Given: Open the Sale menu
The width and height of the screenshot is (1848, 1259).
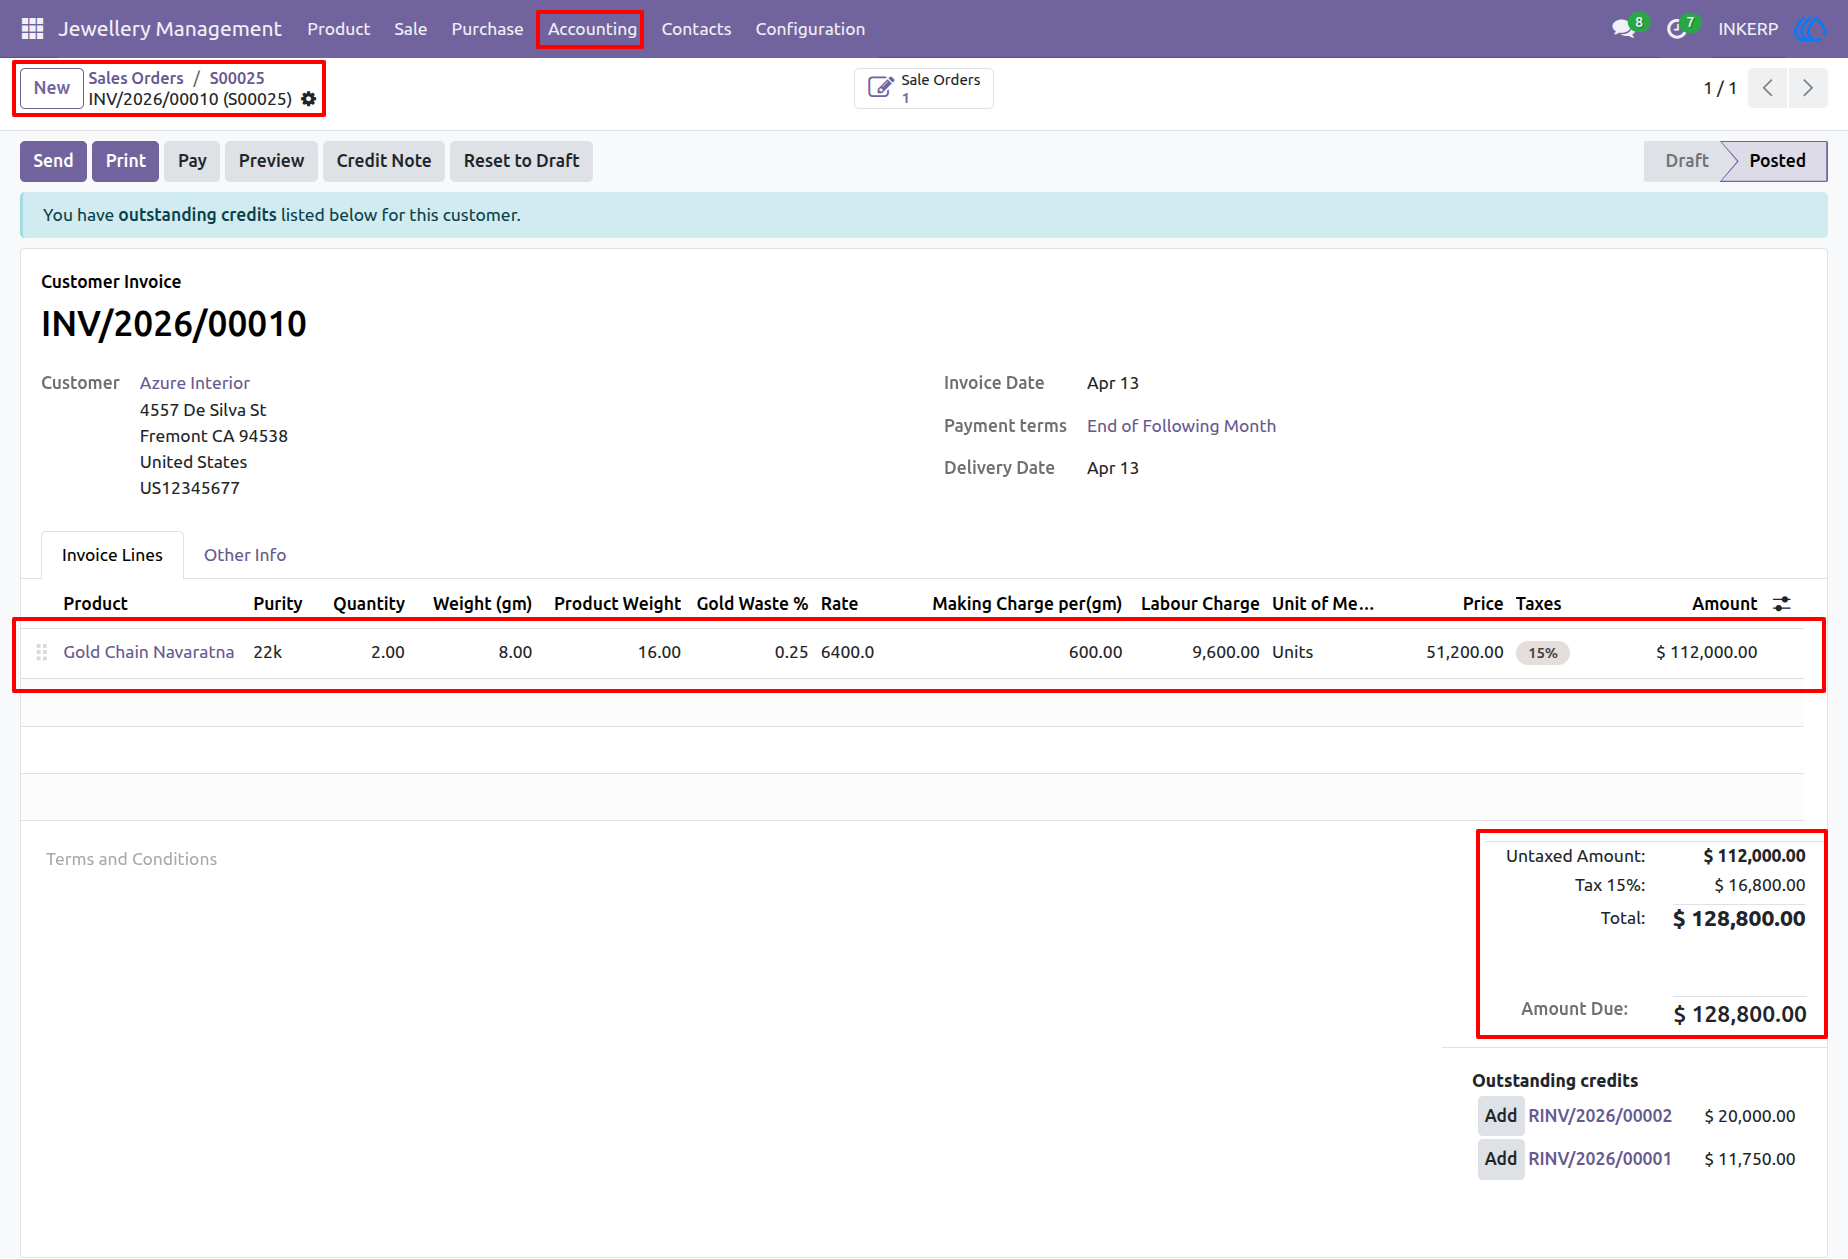Looking at the screenshot, I should pyautogui.click(x=411, y=29).
